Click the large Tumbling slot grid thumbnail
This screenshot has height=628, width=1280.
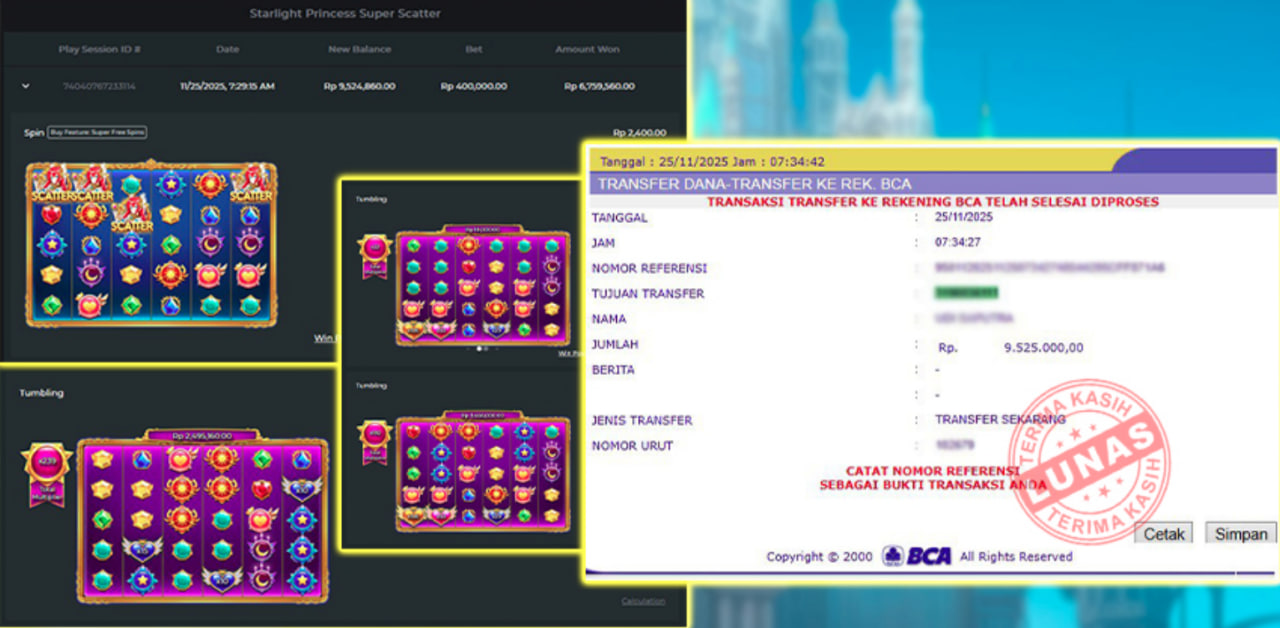click(x=202, y=520)
